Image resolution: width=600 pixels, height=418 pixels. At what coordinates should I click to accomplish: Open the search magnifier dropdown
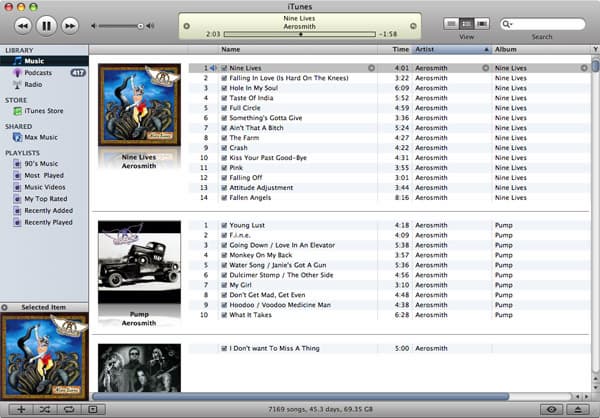(507, 24)
